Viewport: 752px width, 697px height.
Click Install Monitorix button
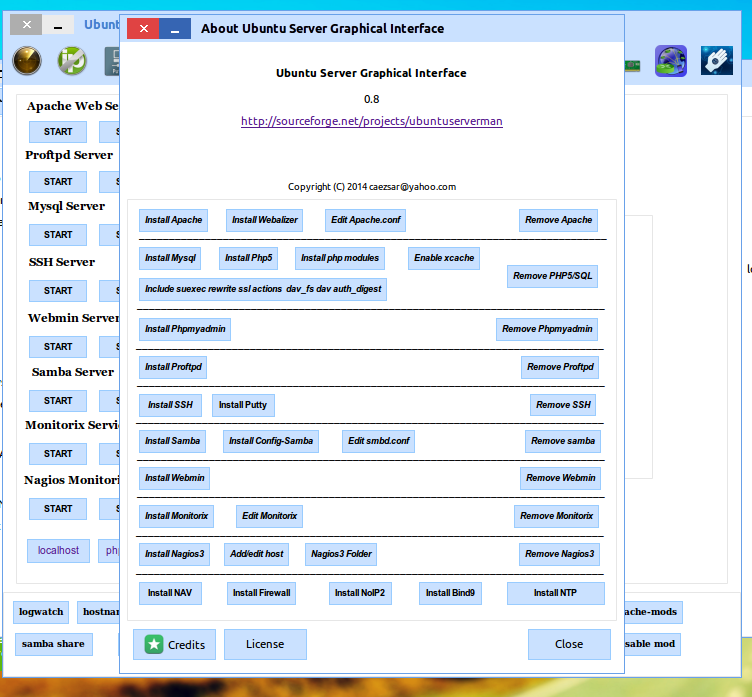[176, 516]
